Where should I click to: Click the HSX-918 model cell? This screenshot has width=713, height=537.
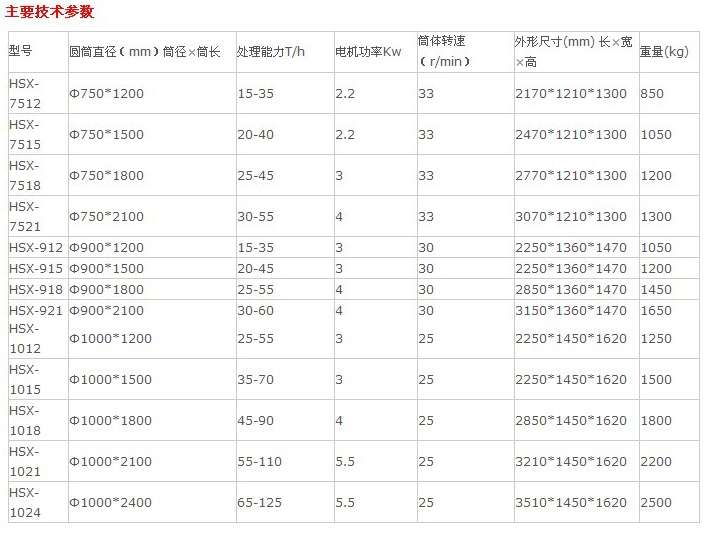click(36, 289)
